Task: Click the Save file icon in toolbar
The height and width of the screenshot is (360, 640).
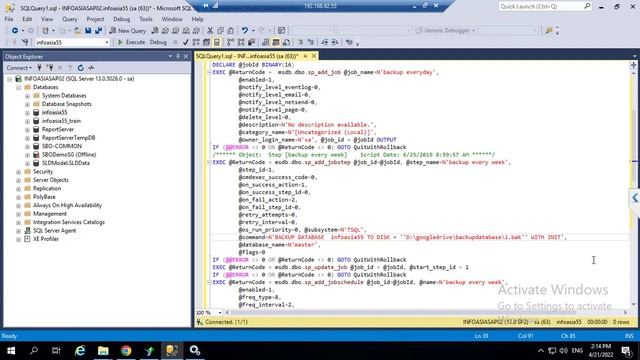Action: point(88,31)
